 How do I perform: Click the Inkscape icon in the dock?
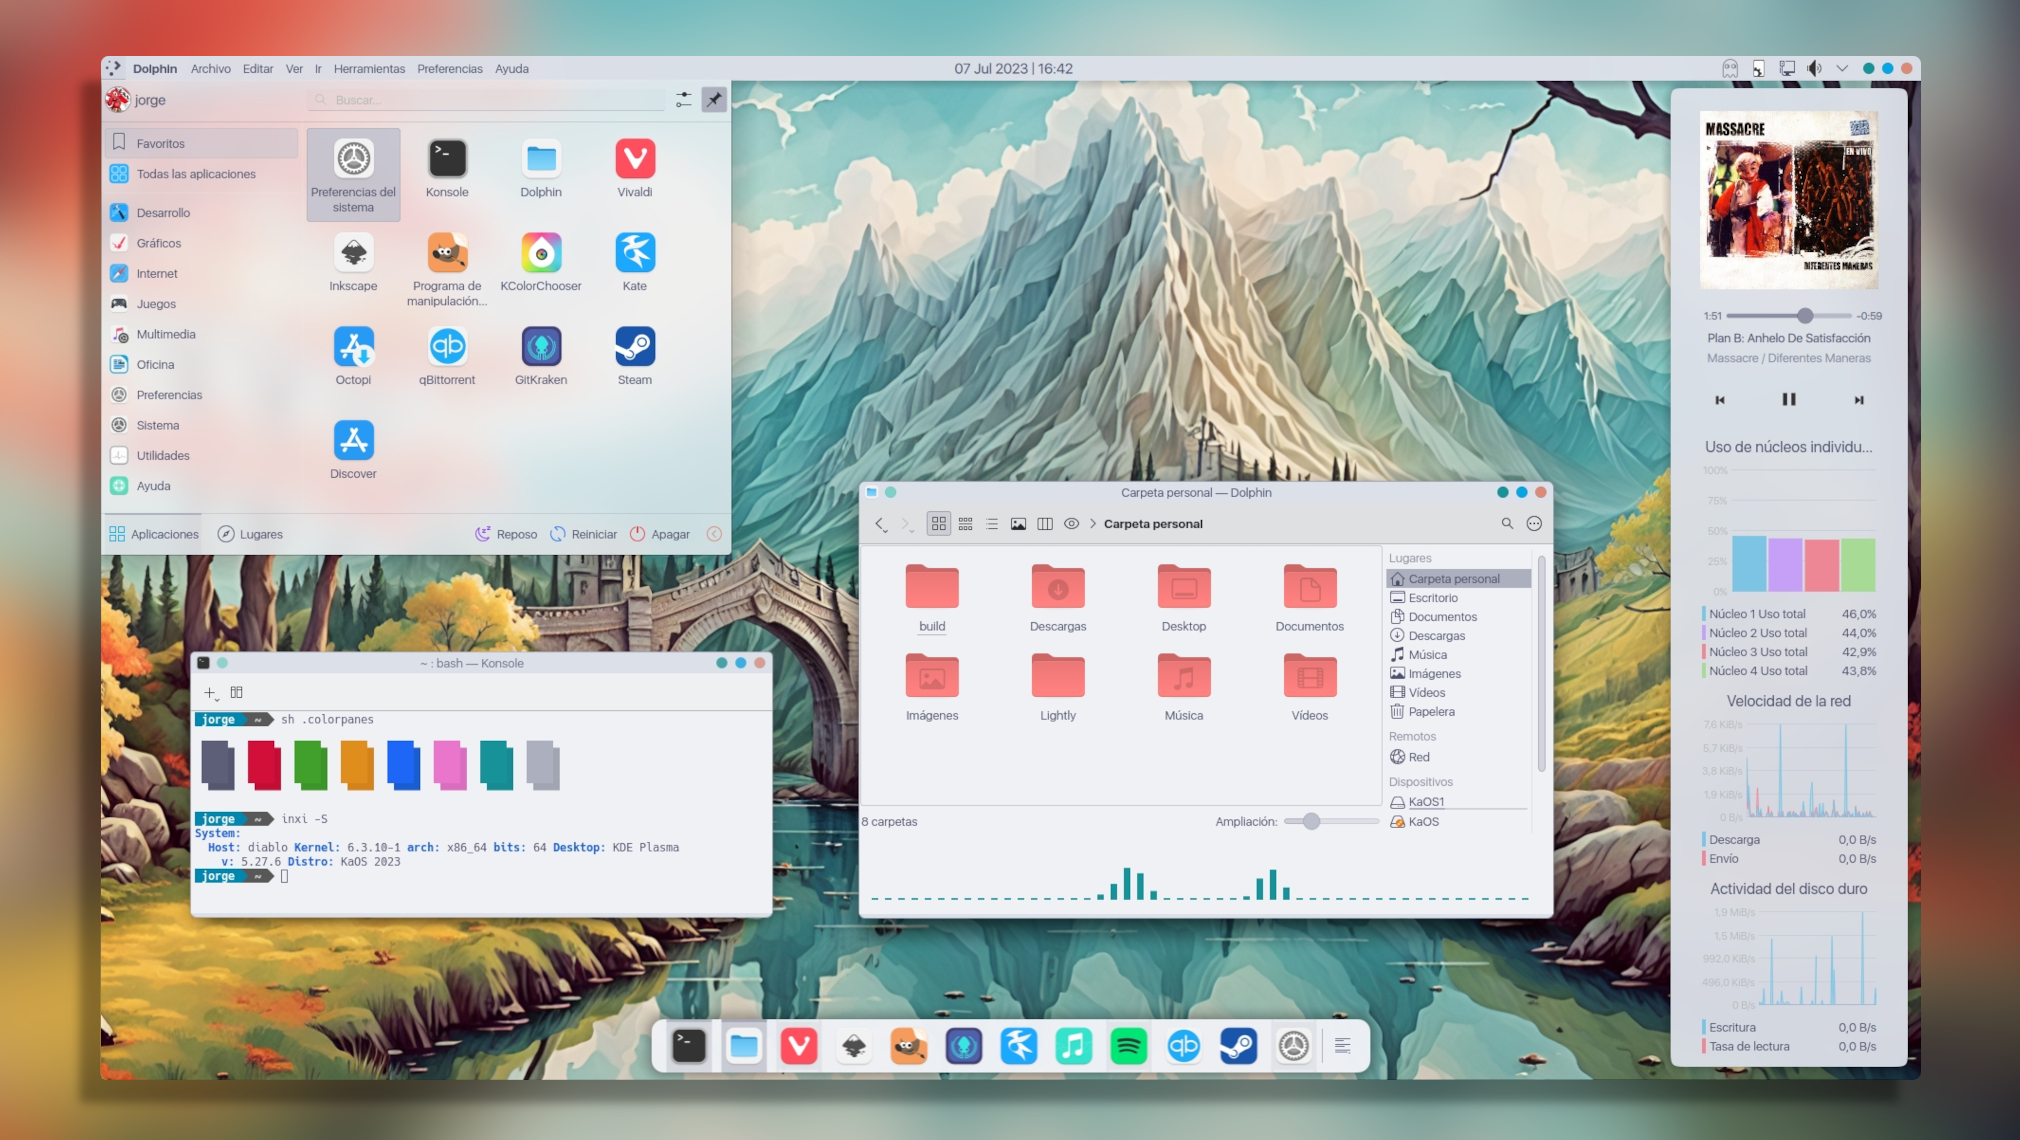[x=854, y=1047]
